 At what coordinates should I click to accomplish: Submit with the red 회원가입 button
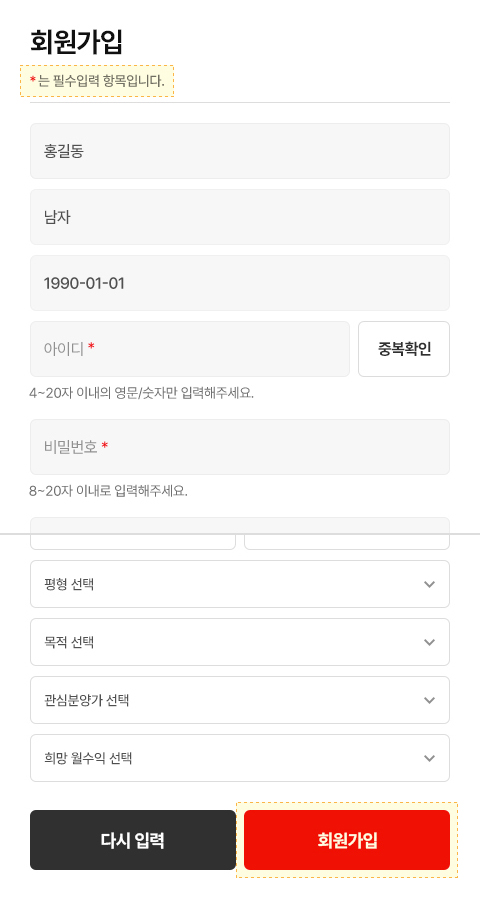click(347, 840)
